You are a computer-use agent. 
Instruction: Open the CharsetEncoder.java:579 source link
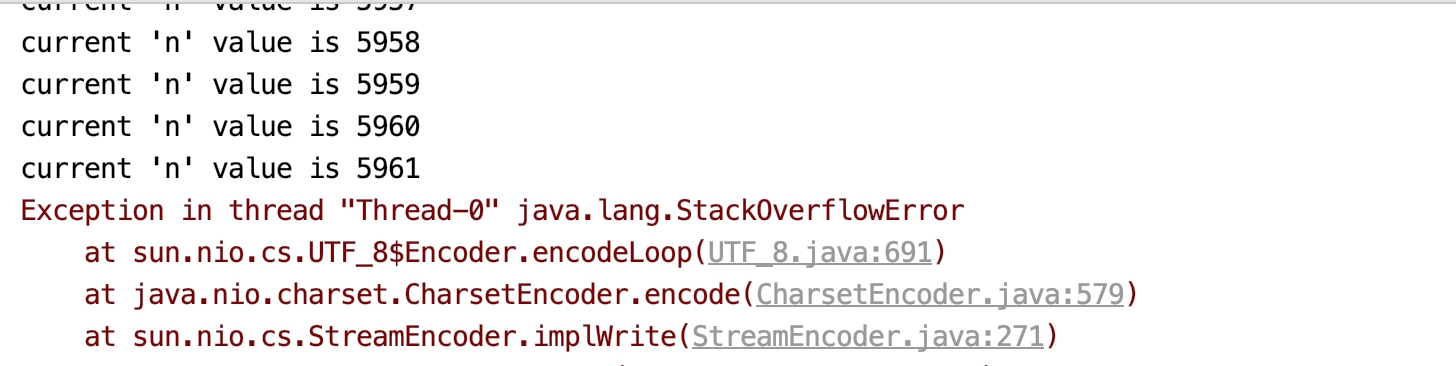942,295
